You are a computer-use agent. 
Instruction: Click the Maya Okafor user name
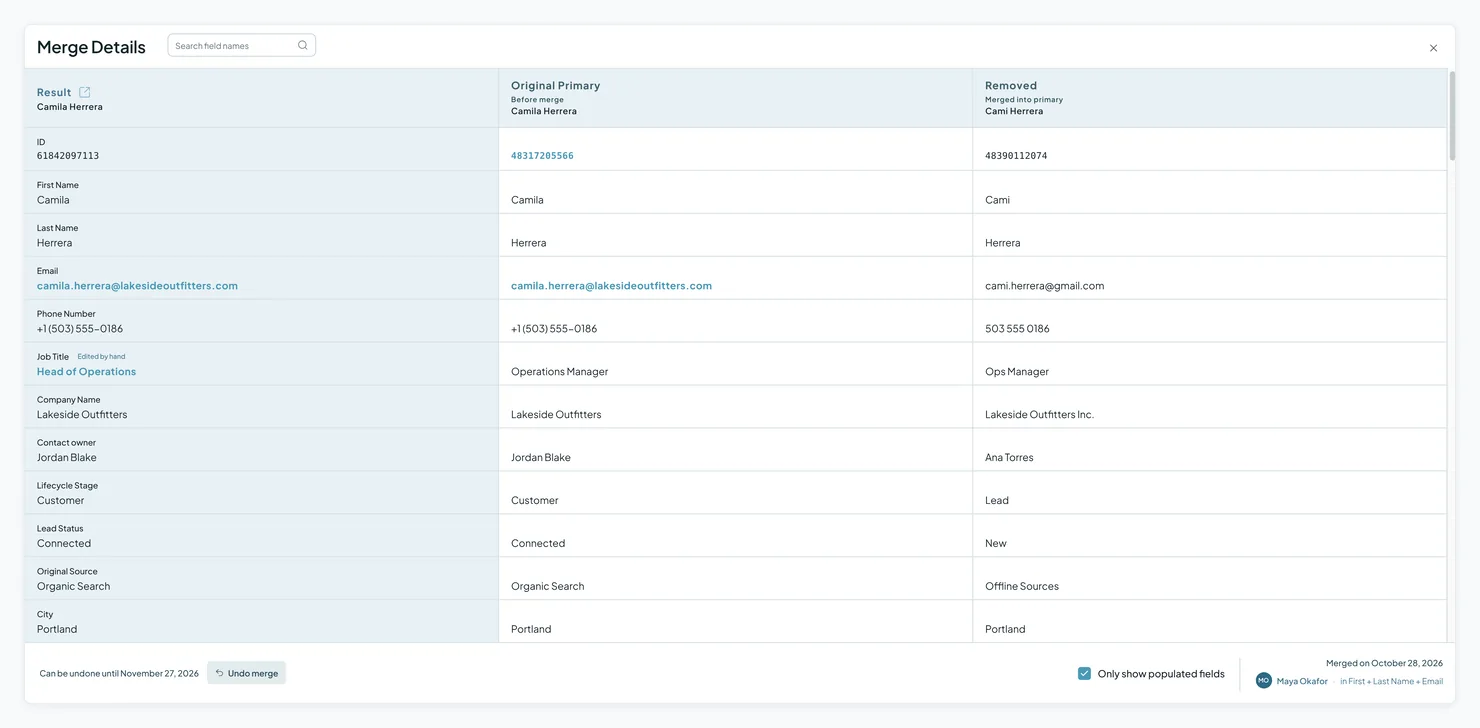point(1302,681)
